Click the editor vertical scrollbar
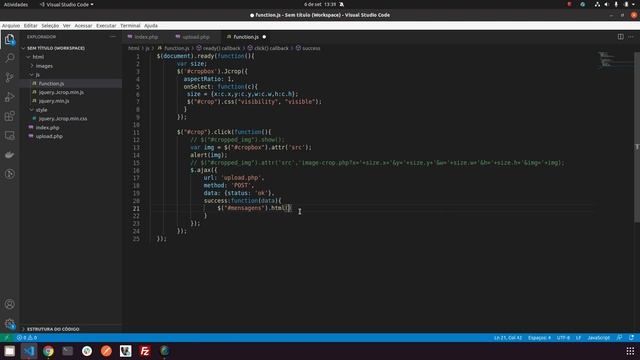The width and height of the screenshot is (640, 360). pyautogui.click(x=637, y=137)
